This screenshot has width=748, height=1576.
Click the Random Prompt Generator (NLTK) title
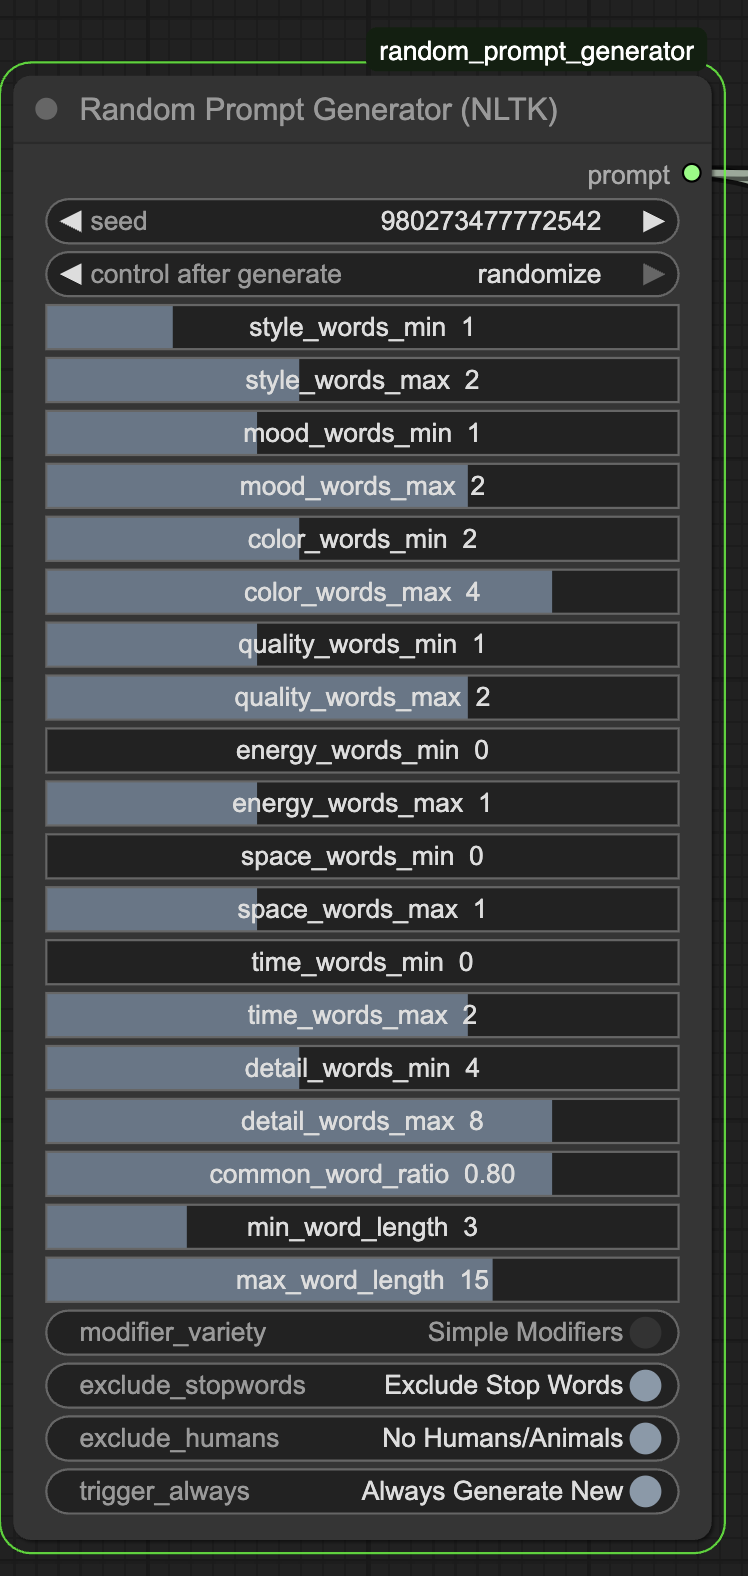tap(318, 109)
